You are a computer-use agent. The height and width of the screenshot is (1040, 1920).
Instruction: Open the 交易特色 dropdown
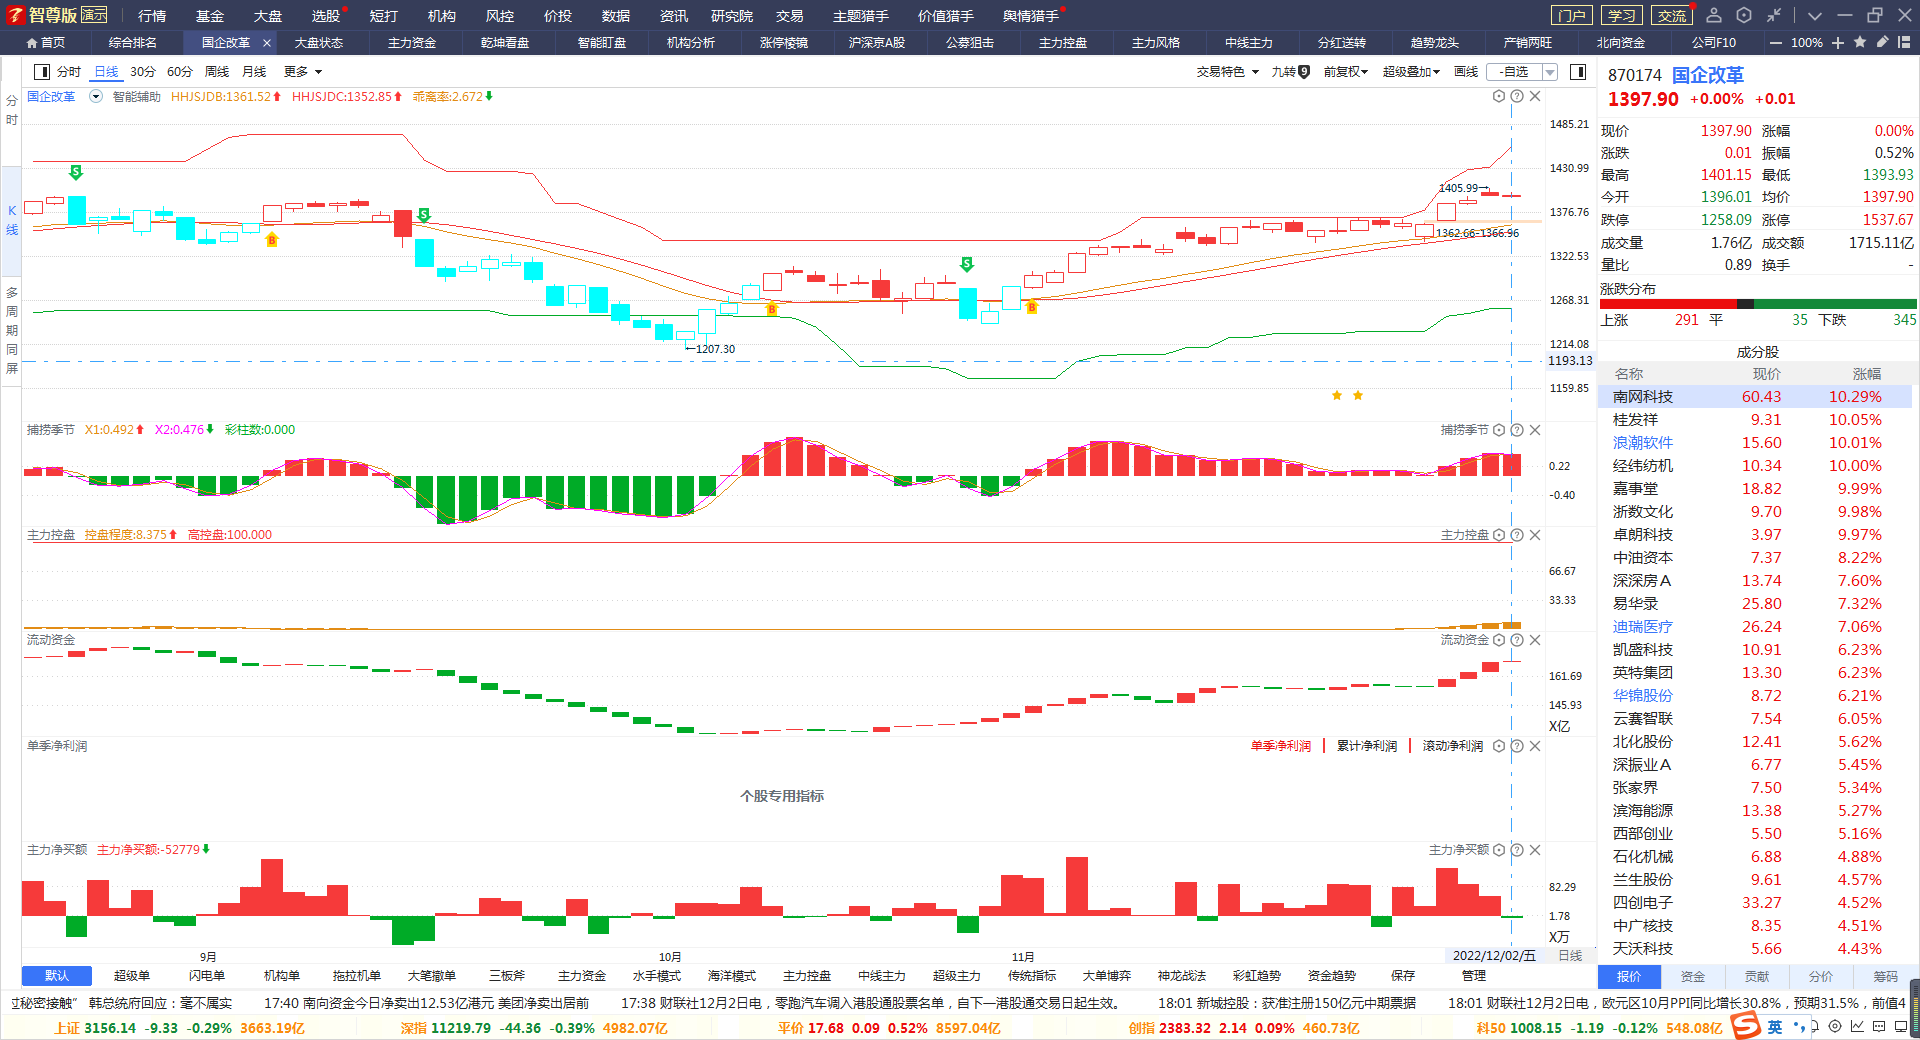[1228, 71]
